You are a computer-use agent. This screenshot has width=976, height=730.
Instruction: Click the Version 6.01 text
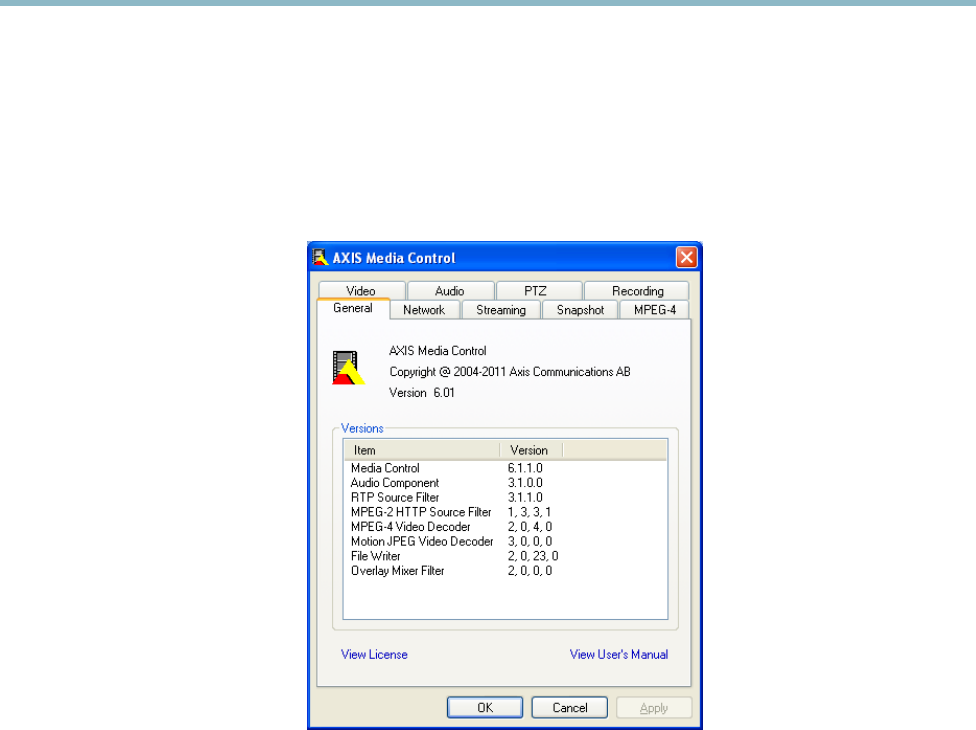coord(421,393)
